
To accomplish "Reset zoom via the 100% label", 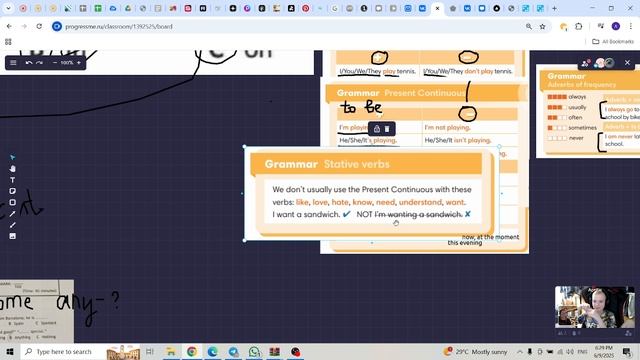I will click(x=67, y=62).
